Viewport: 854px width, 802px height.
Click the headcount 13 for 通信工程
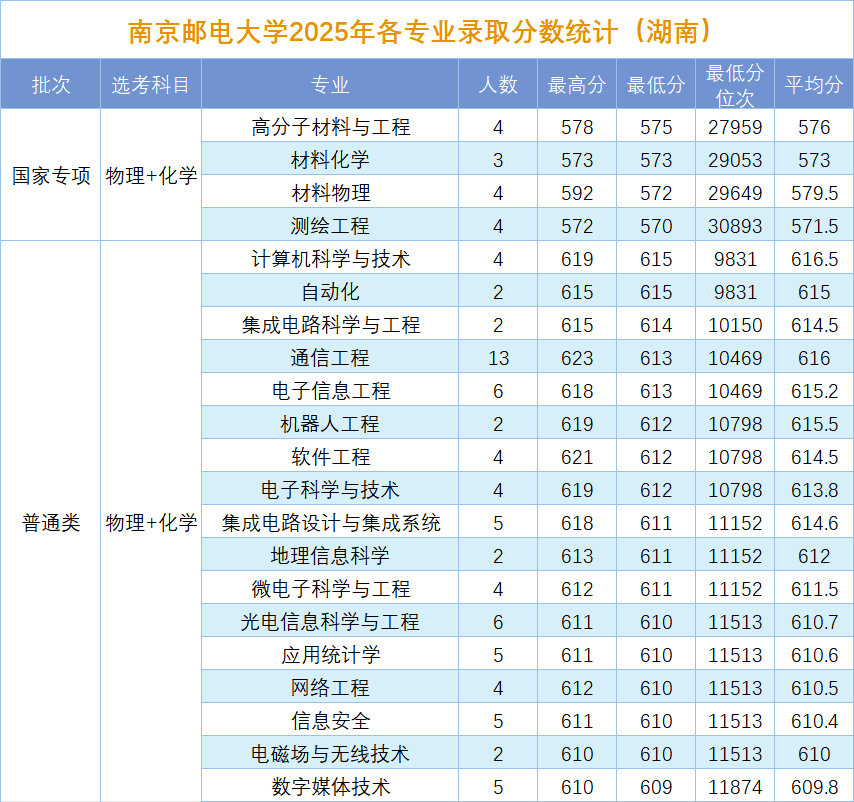click(498, 358)
